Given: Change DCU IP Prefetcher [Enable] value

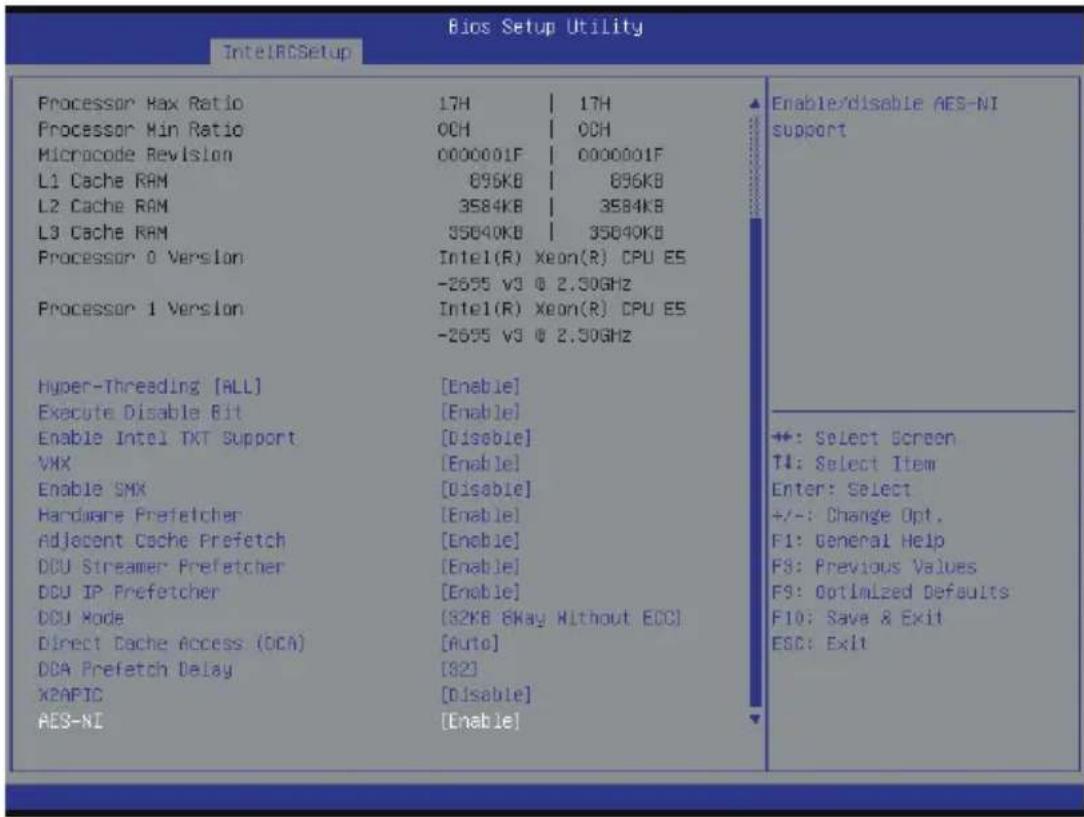Looking at the screenshot, I should coord(480,592).
